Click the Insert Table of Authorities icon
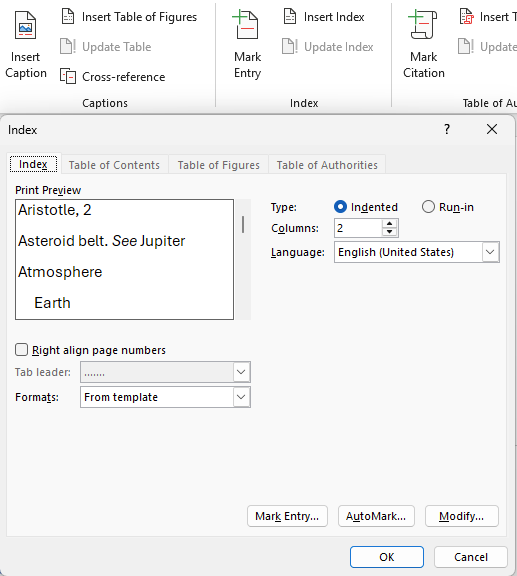Viewport: 517px width, 576px height. pyautogui.click(x=467, y=17)
